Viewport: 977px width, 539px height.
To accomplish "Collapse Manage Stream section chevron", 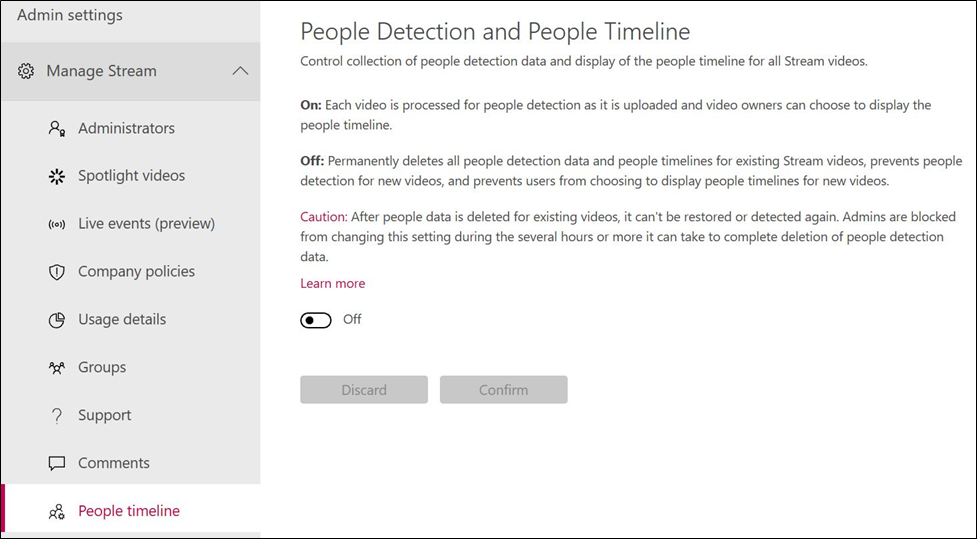I will click(240, 71).
